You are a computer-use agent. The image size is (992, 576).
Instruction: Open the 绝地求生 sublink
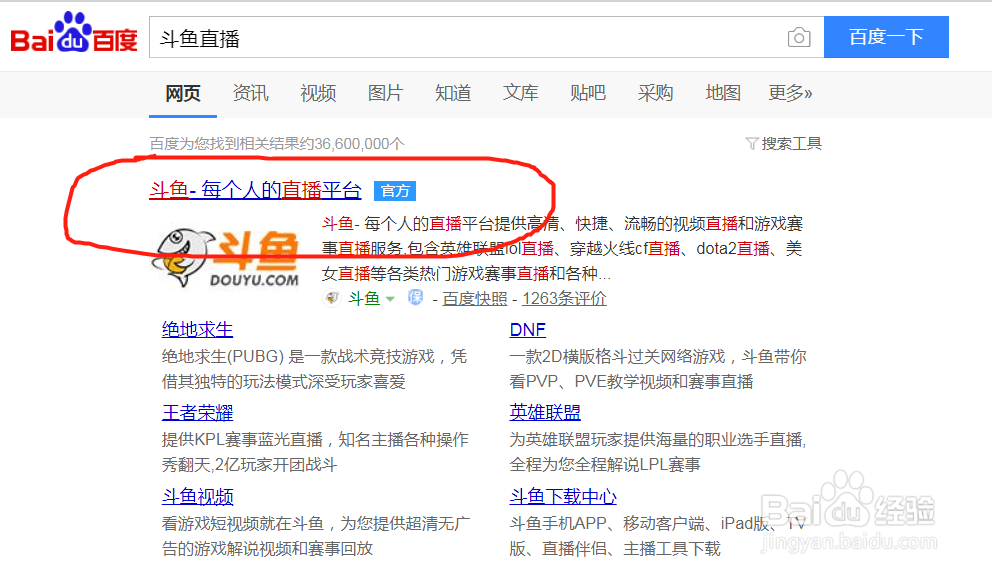coord(197,329)
